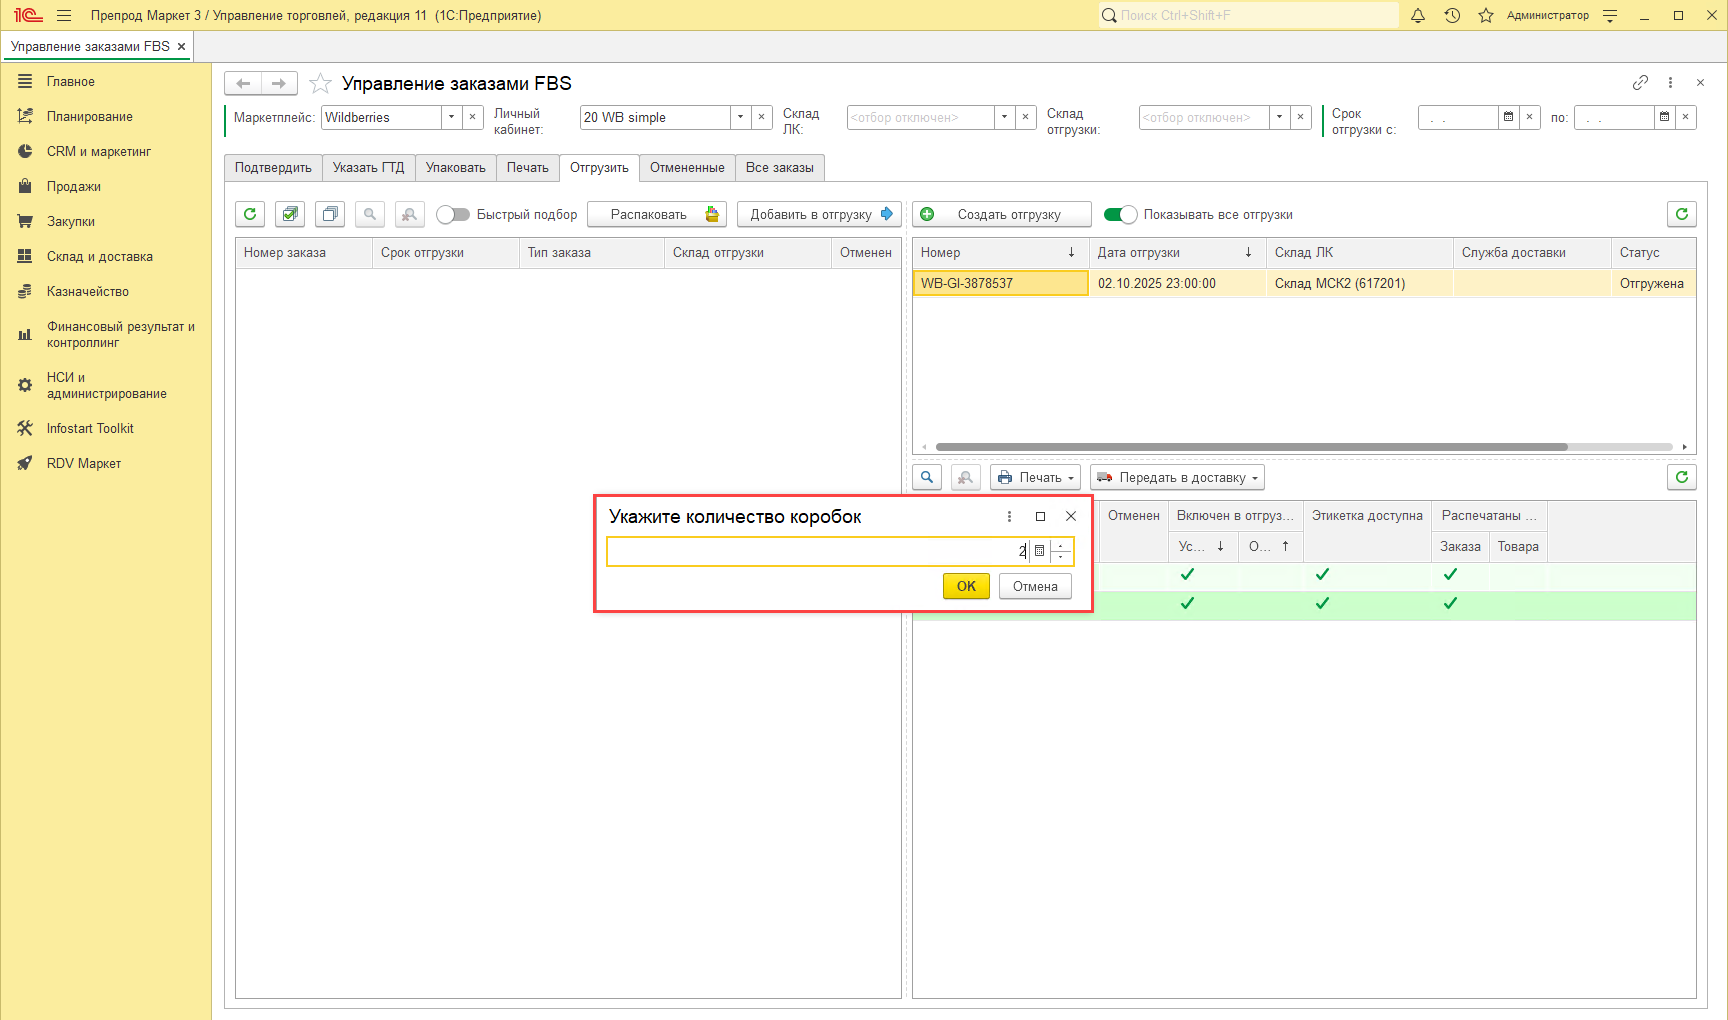
Task: Confirm box count with OK button
Action: tap(965, 586)
